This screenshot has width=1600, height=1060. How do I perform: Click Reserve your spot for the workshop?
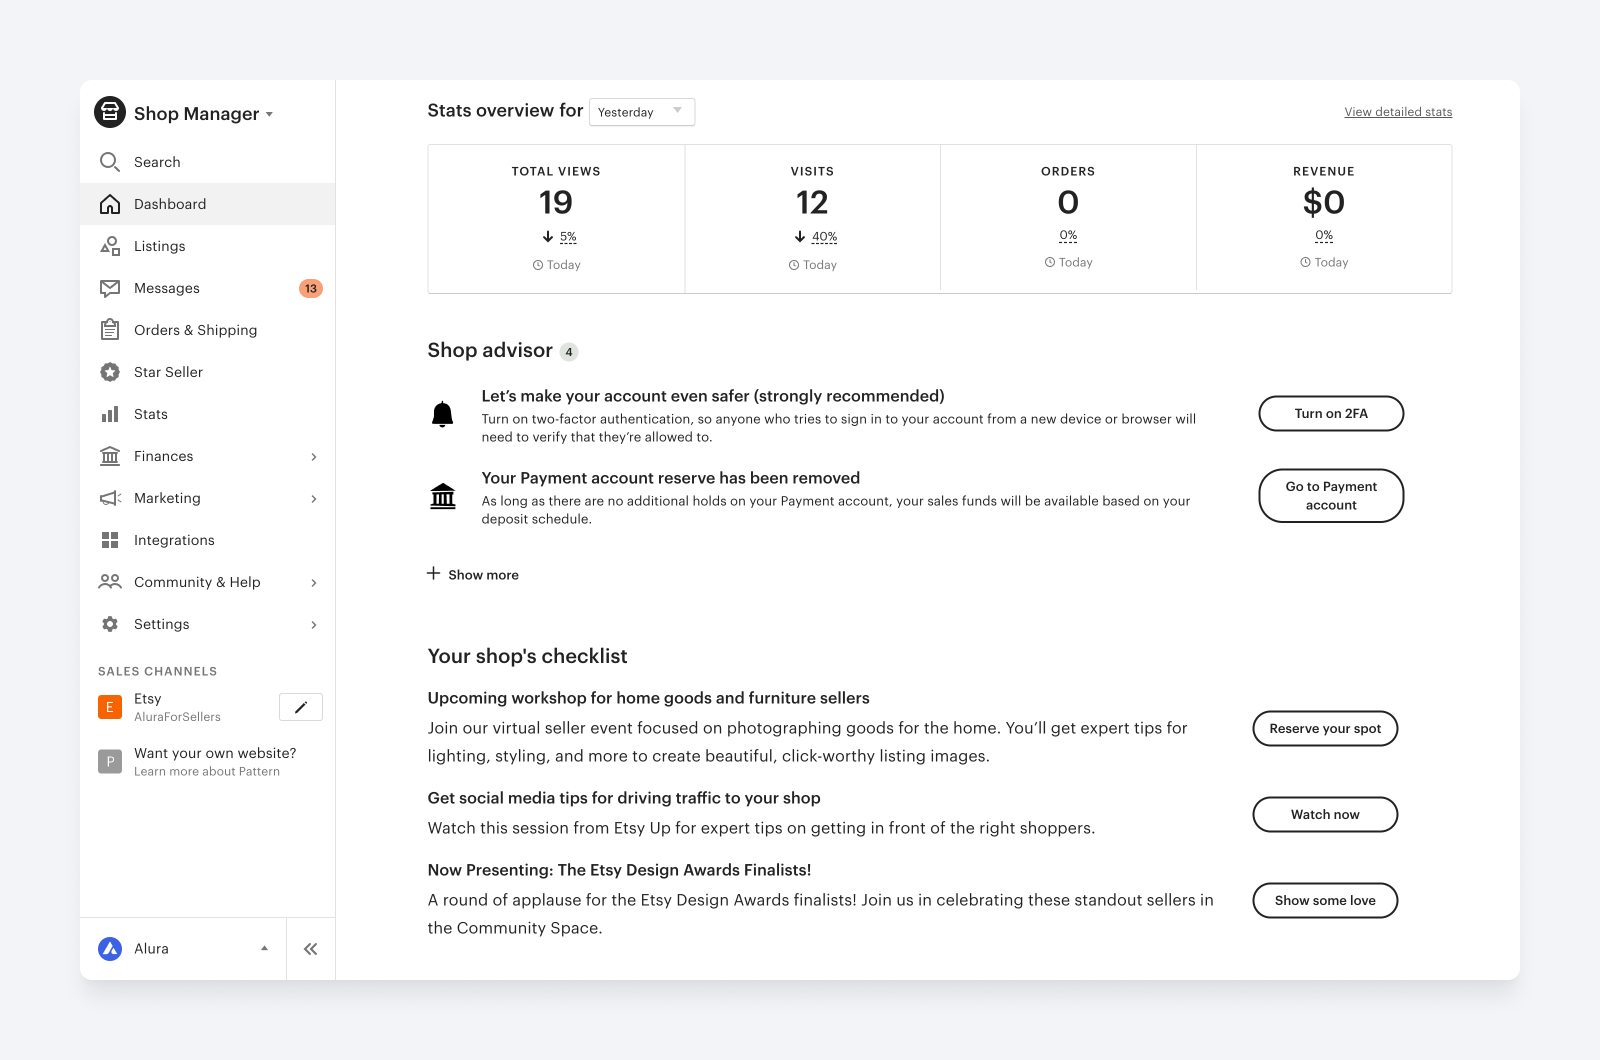coord(1324,728)
